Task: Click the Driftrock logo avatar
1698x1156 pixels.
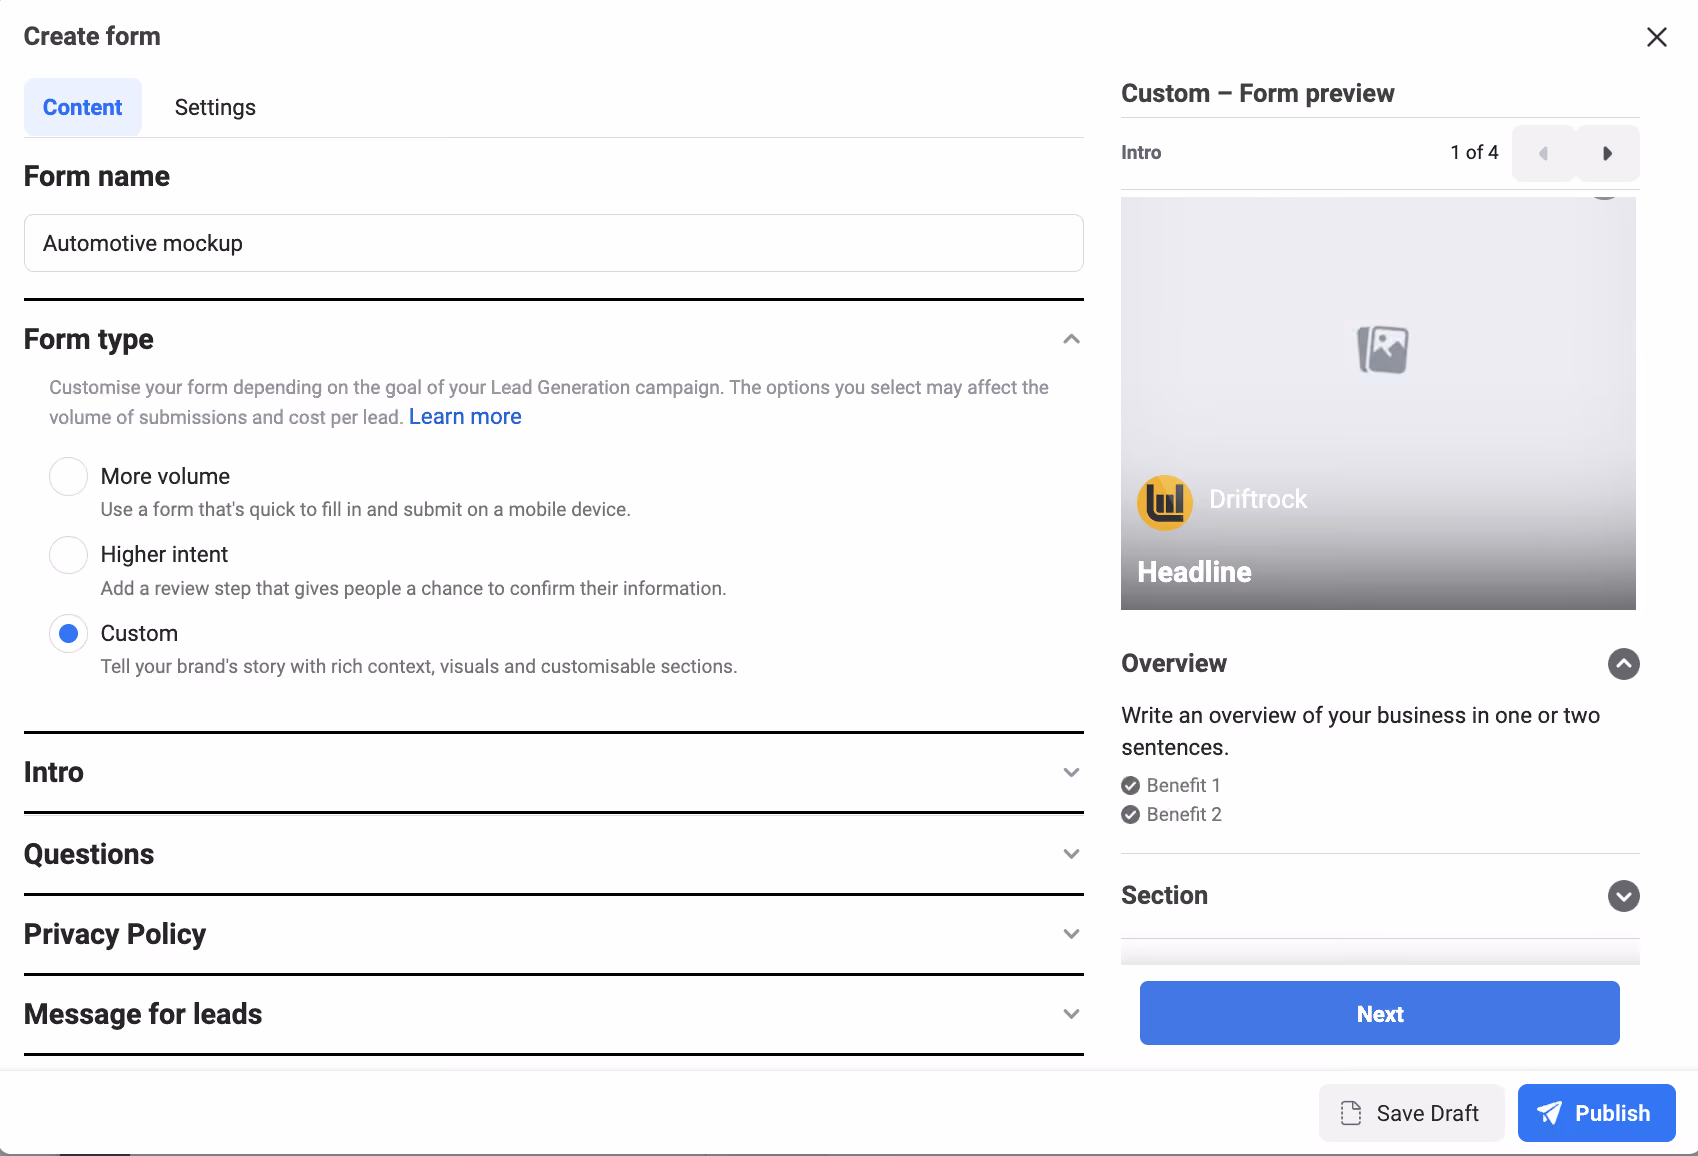Action: (1165, 502)
